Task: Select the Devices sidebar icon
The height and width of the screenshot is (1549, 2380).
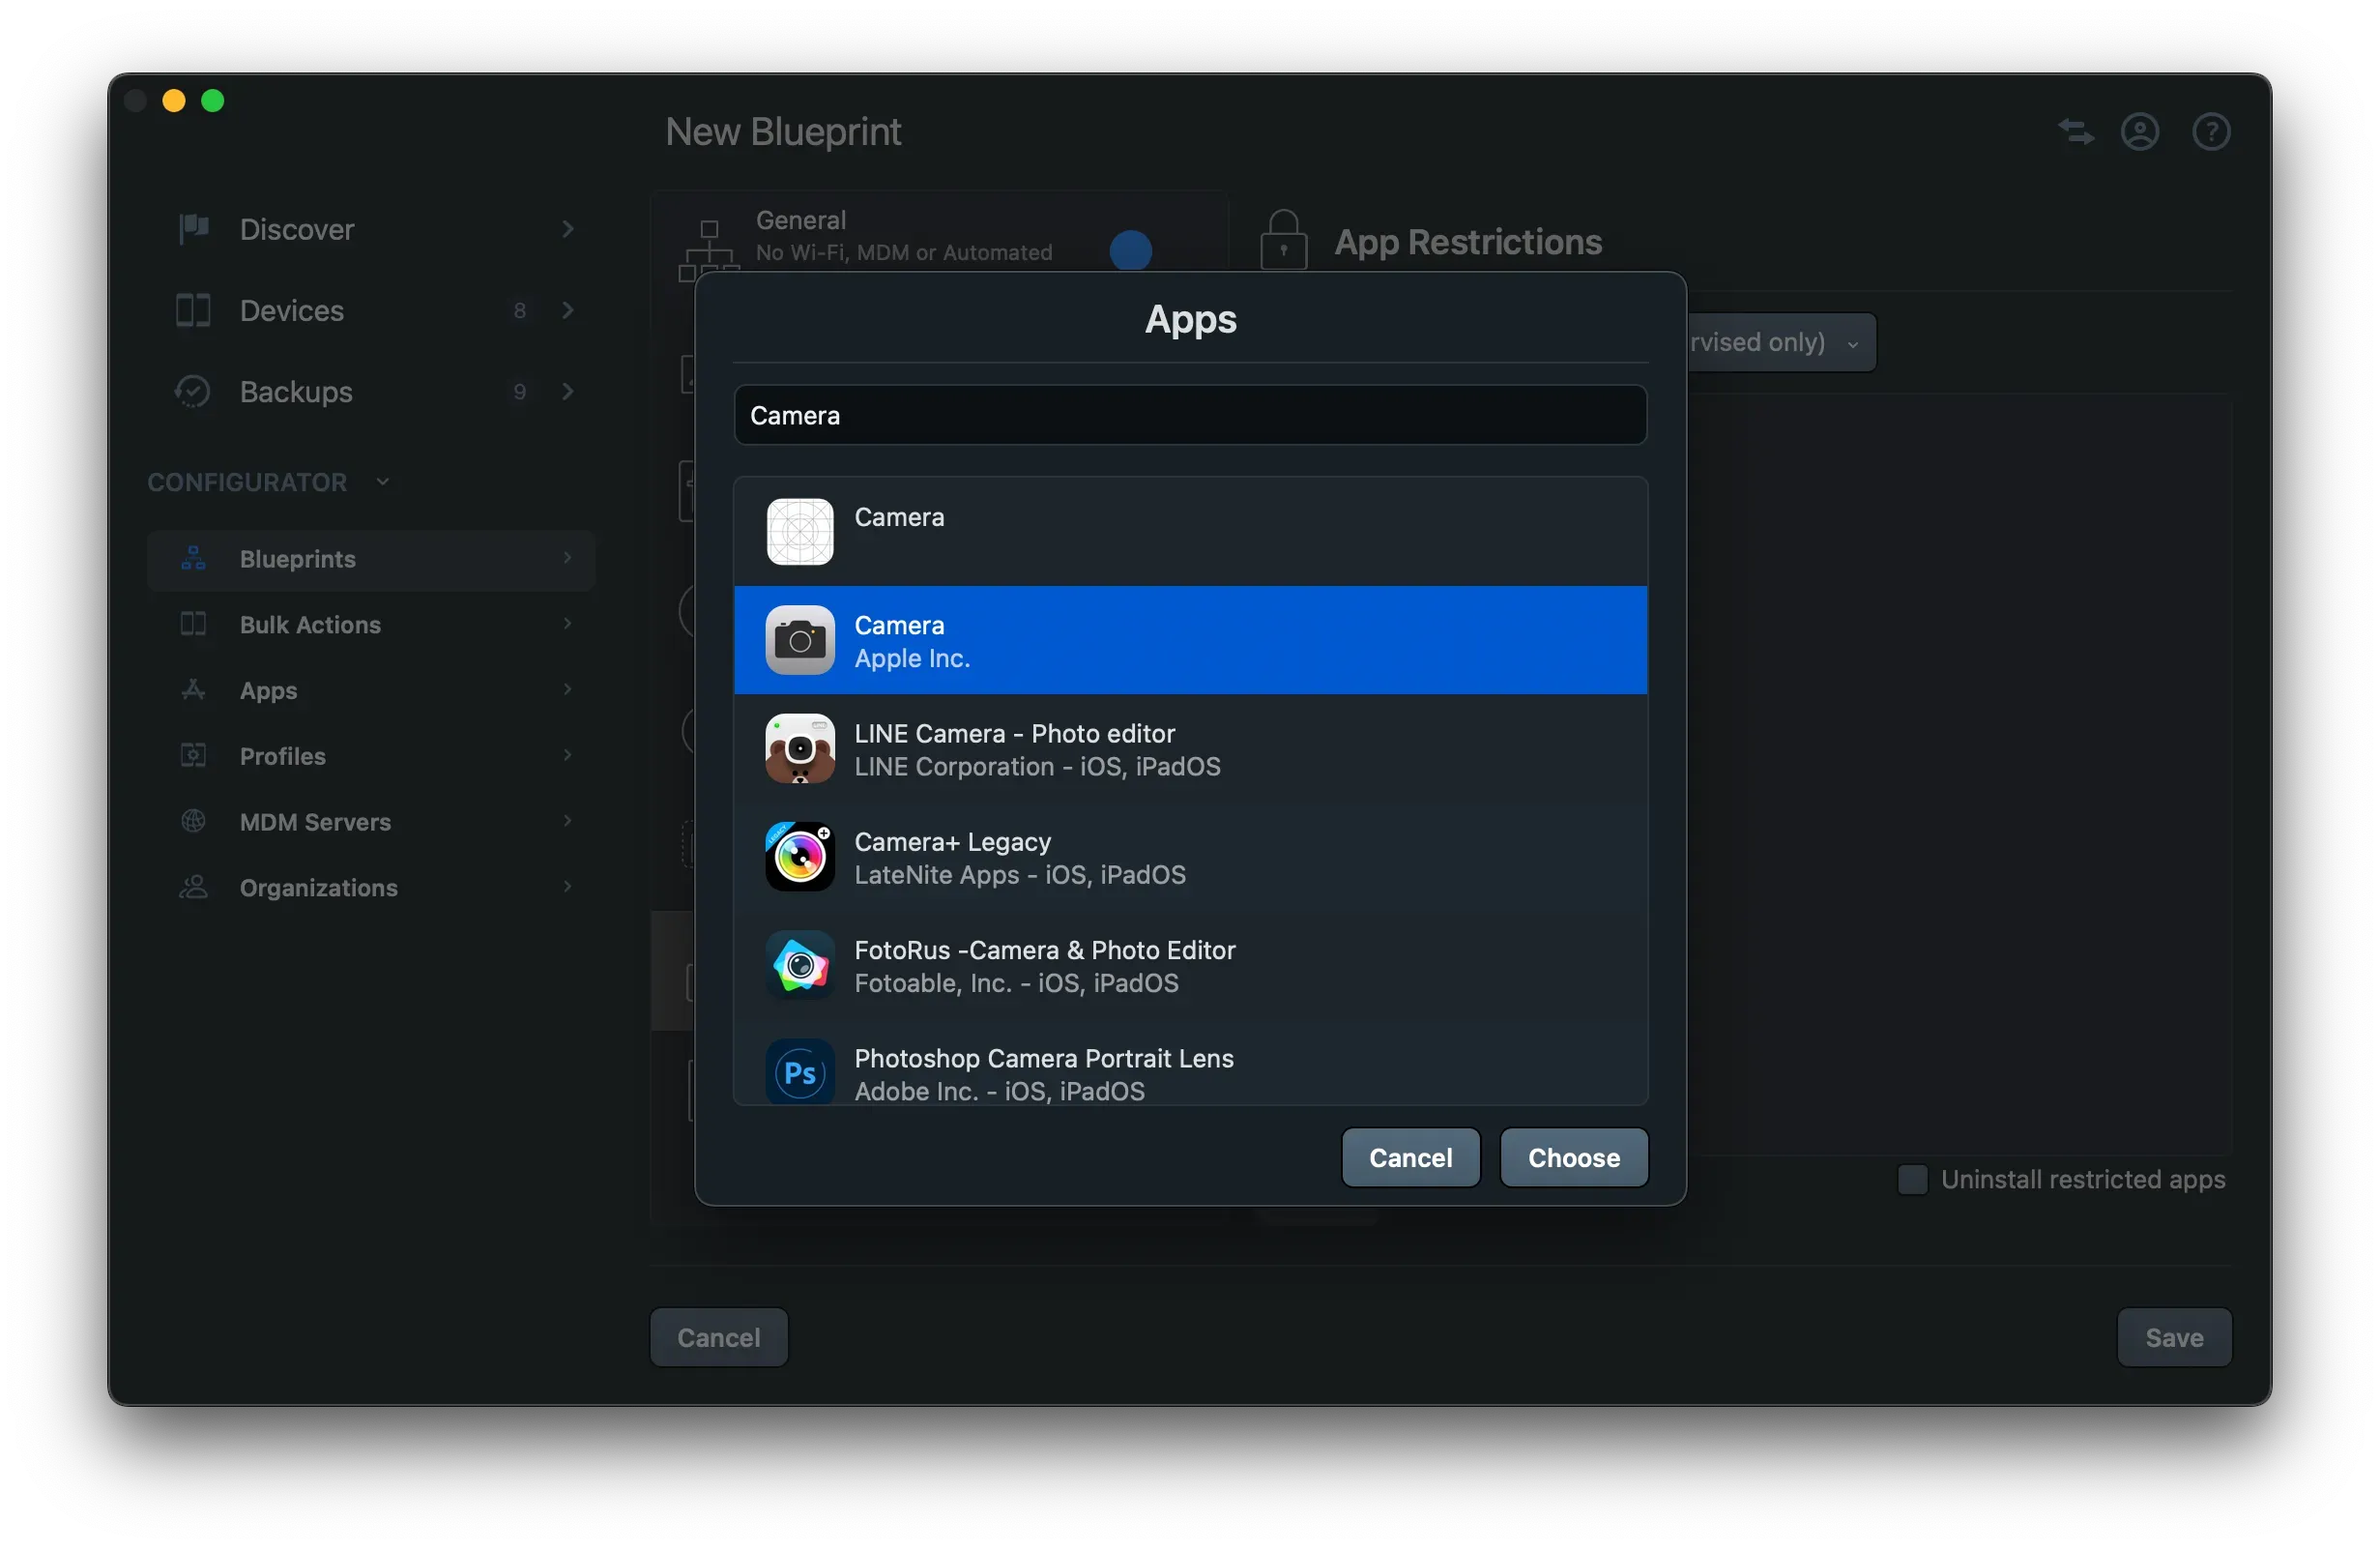Action: tap(193, 310)
